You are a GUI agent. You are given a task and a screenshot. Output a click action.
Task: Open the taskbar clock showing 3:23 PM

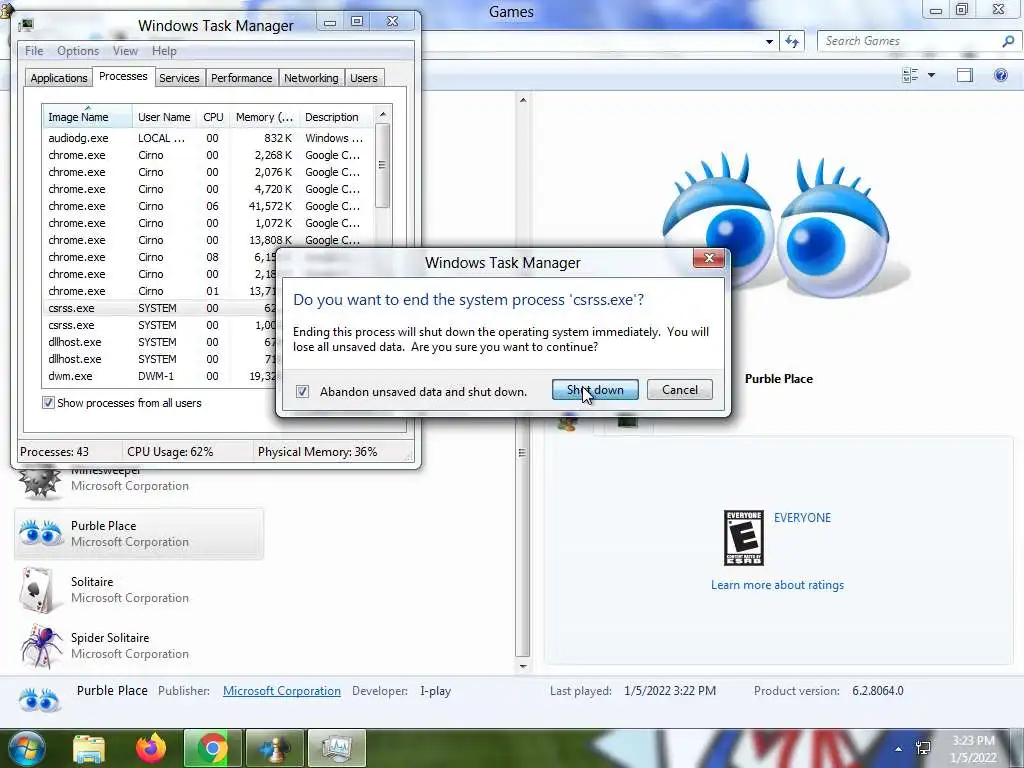974,749
